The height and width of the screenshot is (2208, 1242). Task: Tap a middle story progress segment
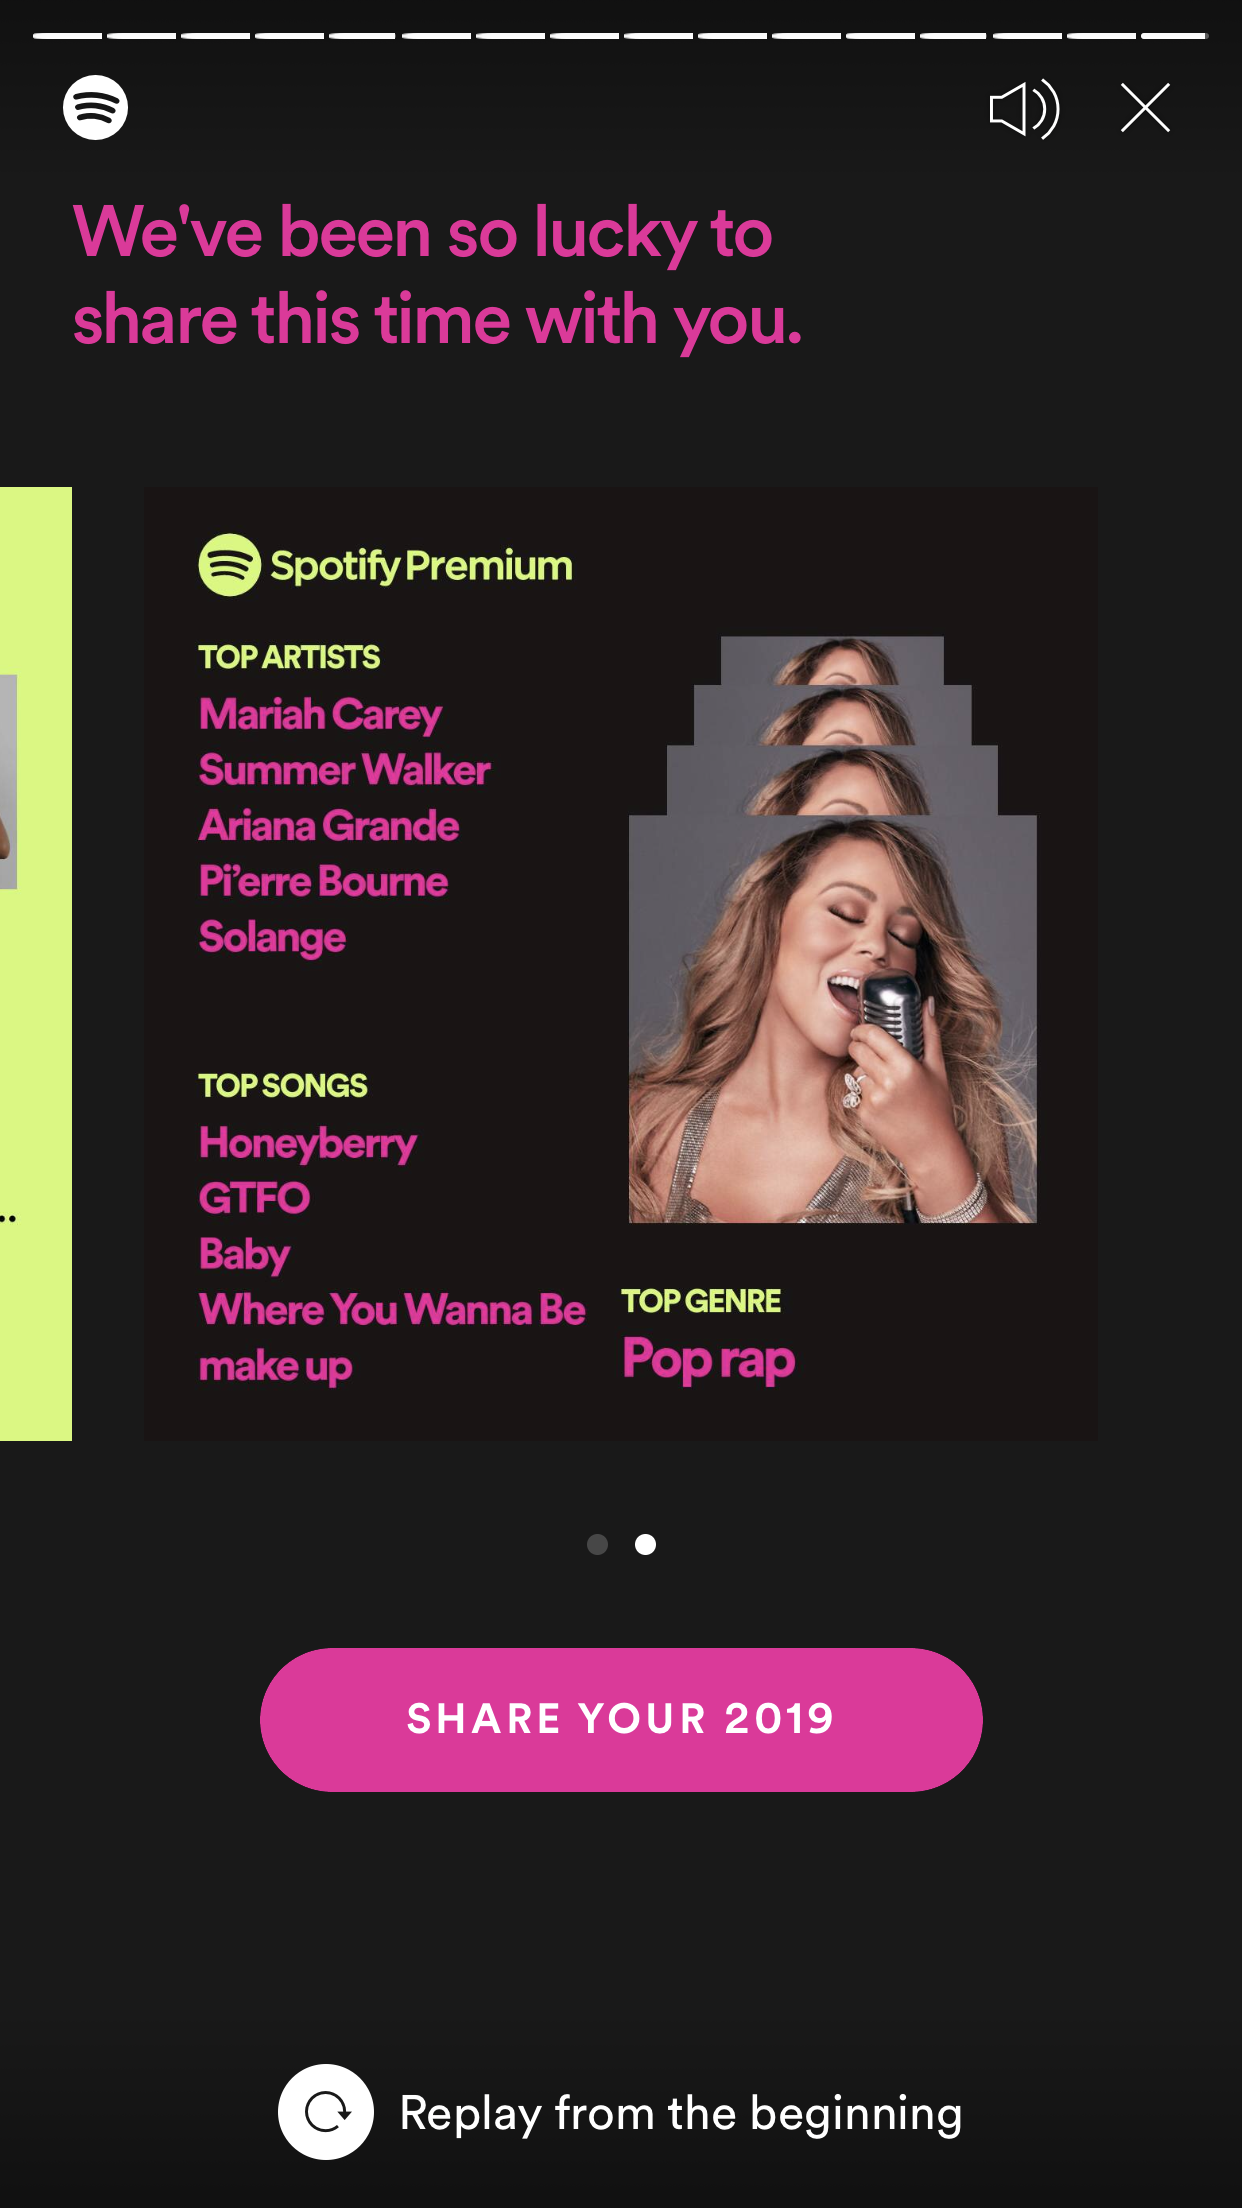(585, 36)
